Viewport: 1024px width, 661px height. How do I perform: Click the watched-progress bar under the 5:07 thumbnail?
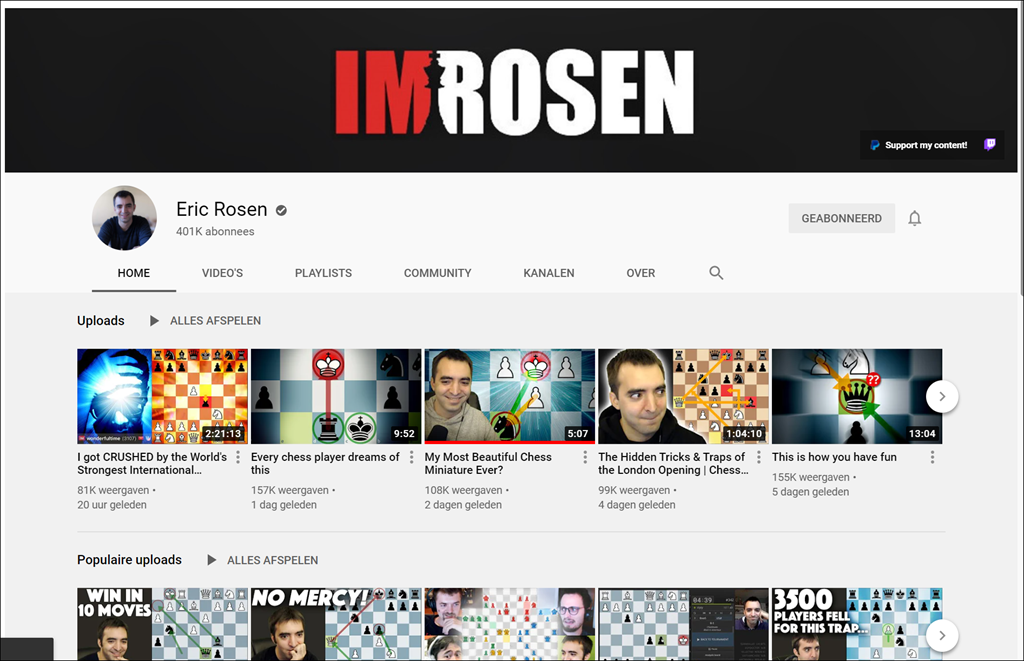pos(510,443)
